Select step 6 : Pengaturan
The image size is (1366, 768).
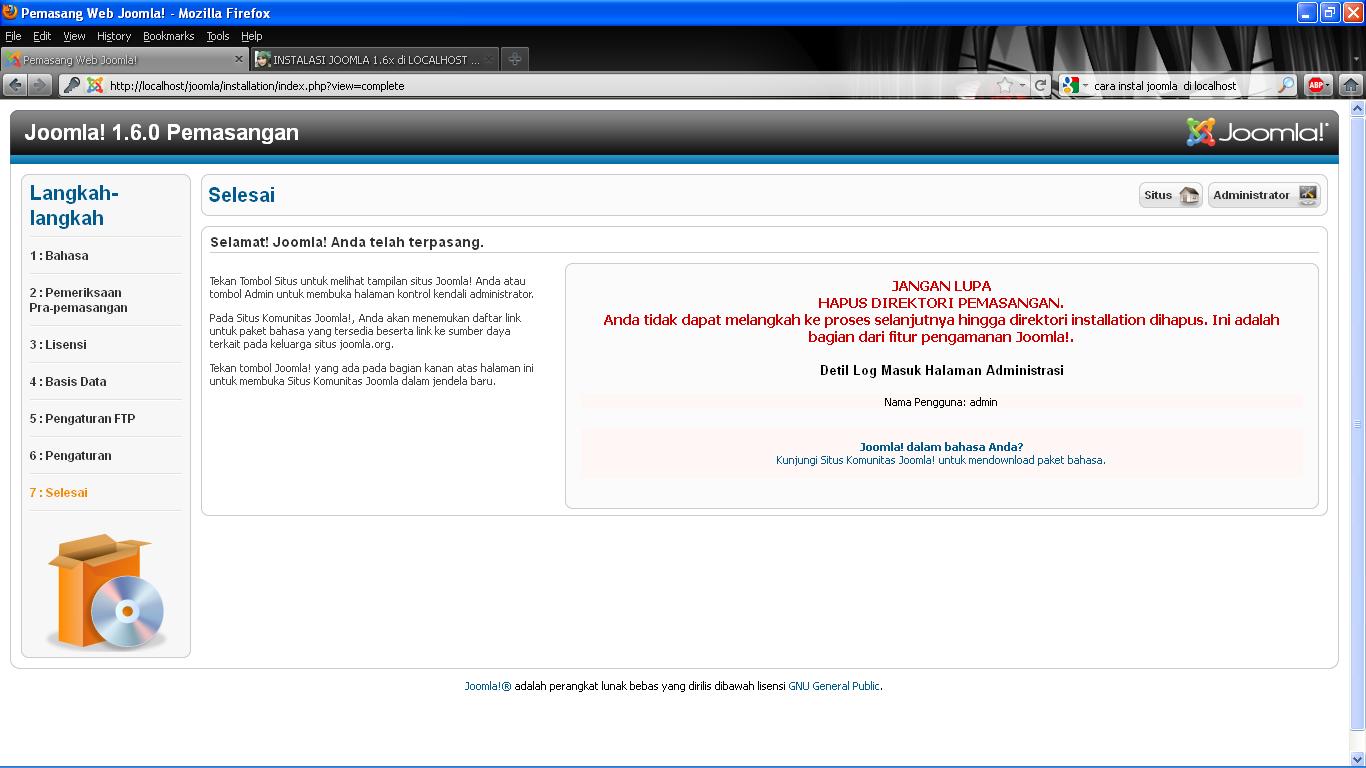(70, 455)
